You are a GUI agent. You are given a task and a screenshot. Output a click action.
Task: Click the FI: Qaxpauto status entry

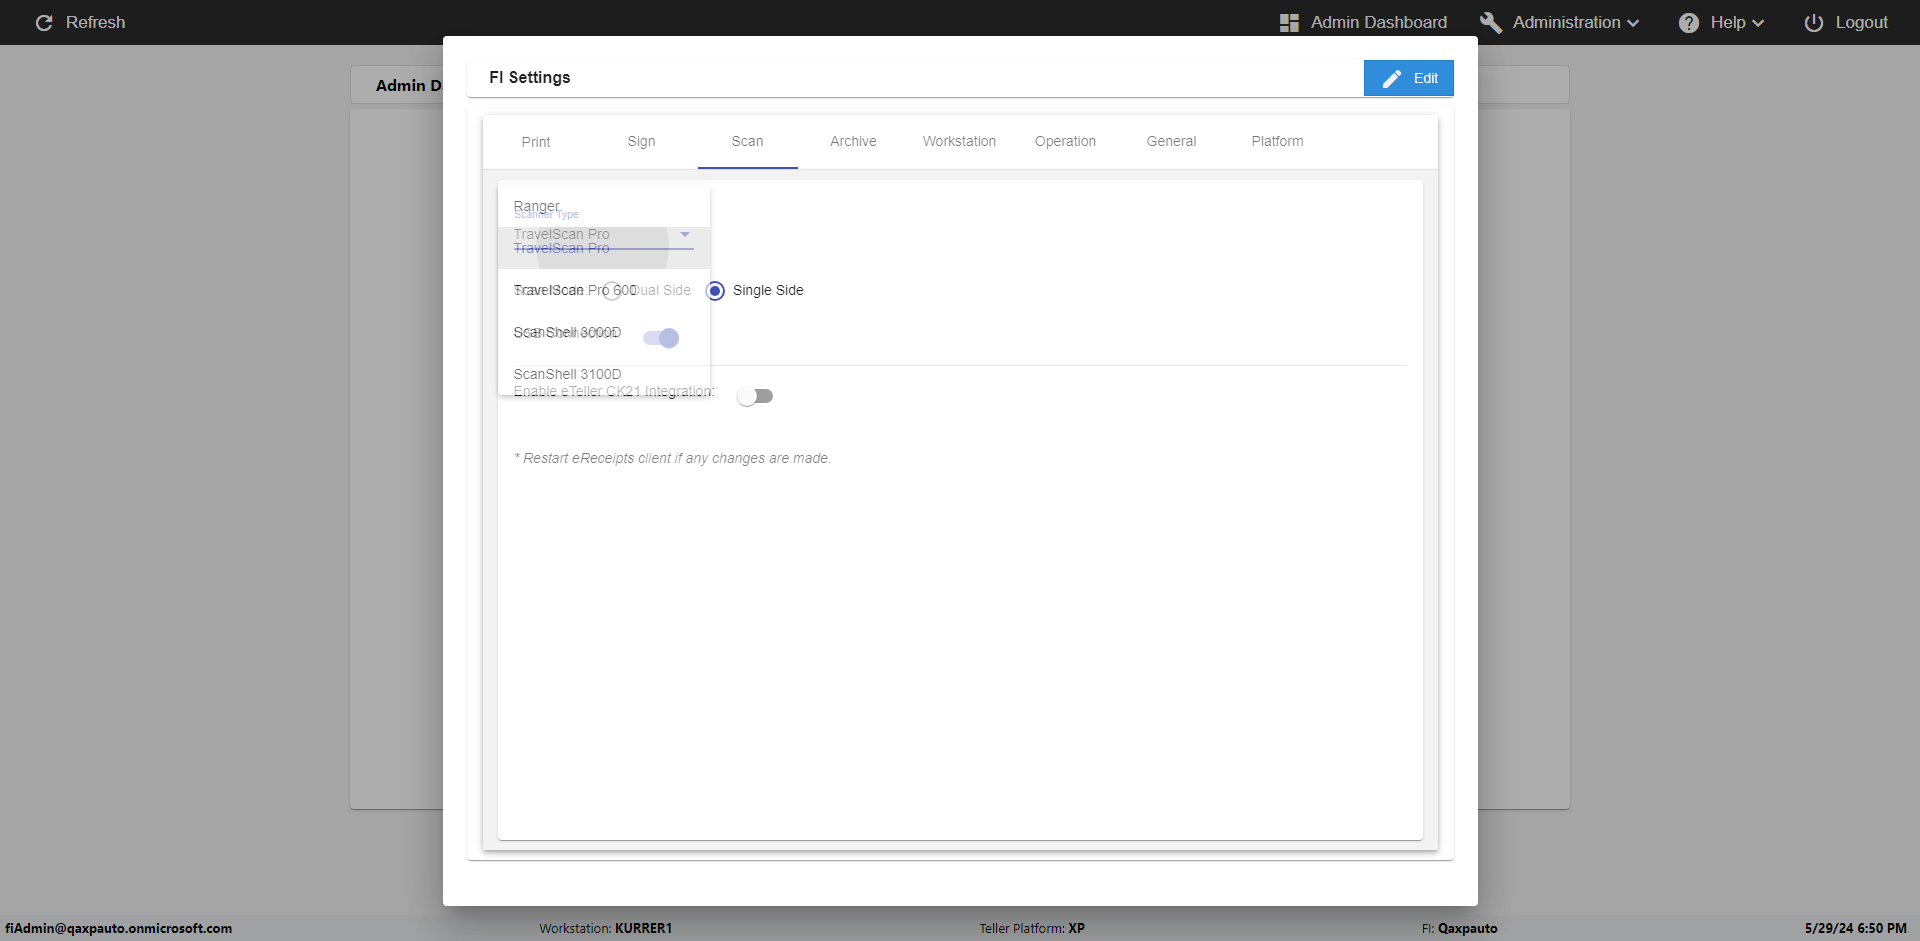point(1459,928)
